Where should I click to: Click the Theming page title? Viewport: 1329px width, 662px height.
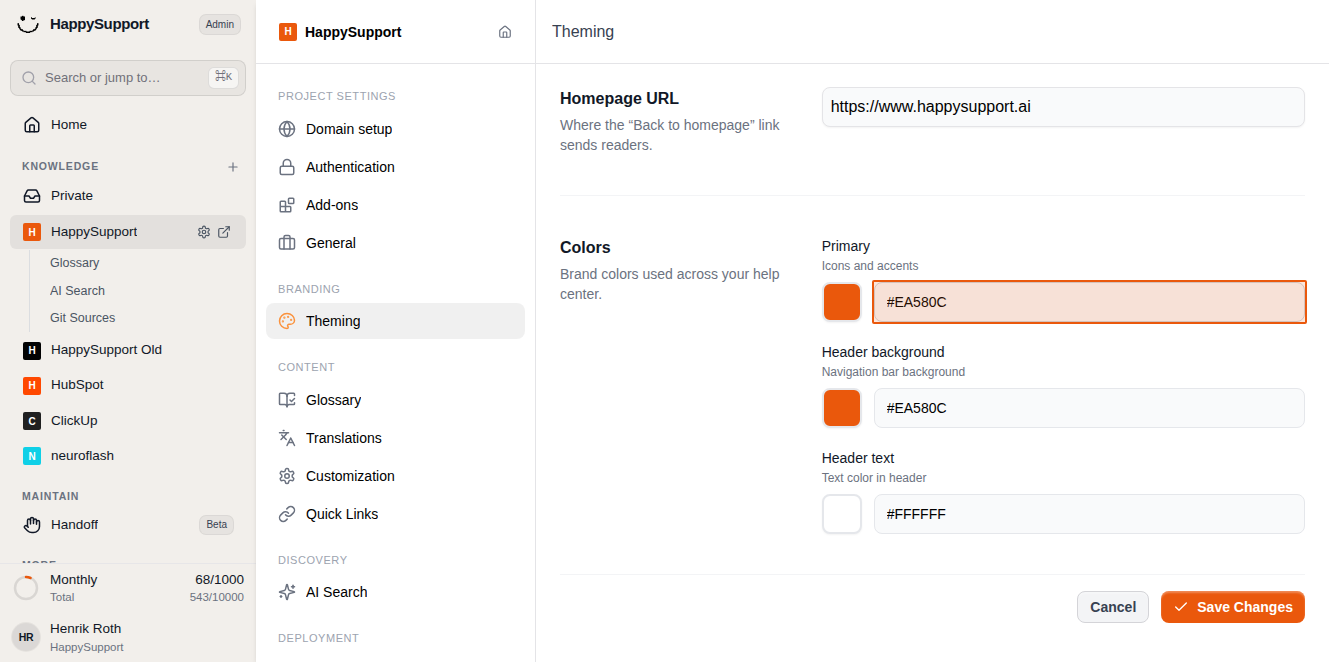pyautogui.click(x=583, y=32)
